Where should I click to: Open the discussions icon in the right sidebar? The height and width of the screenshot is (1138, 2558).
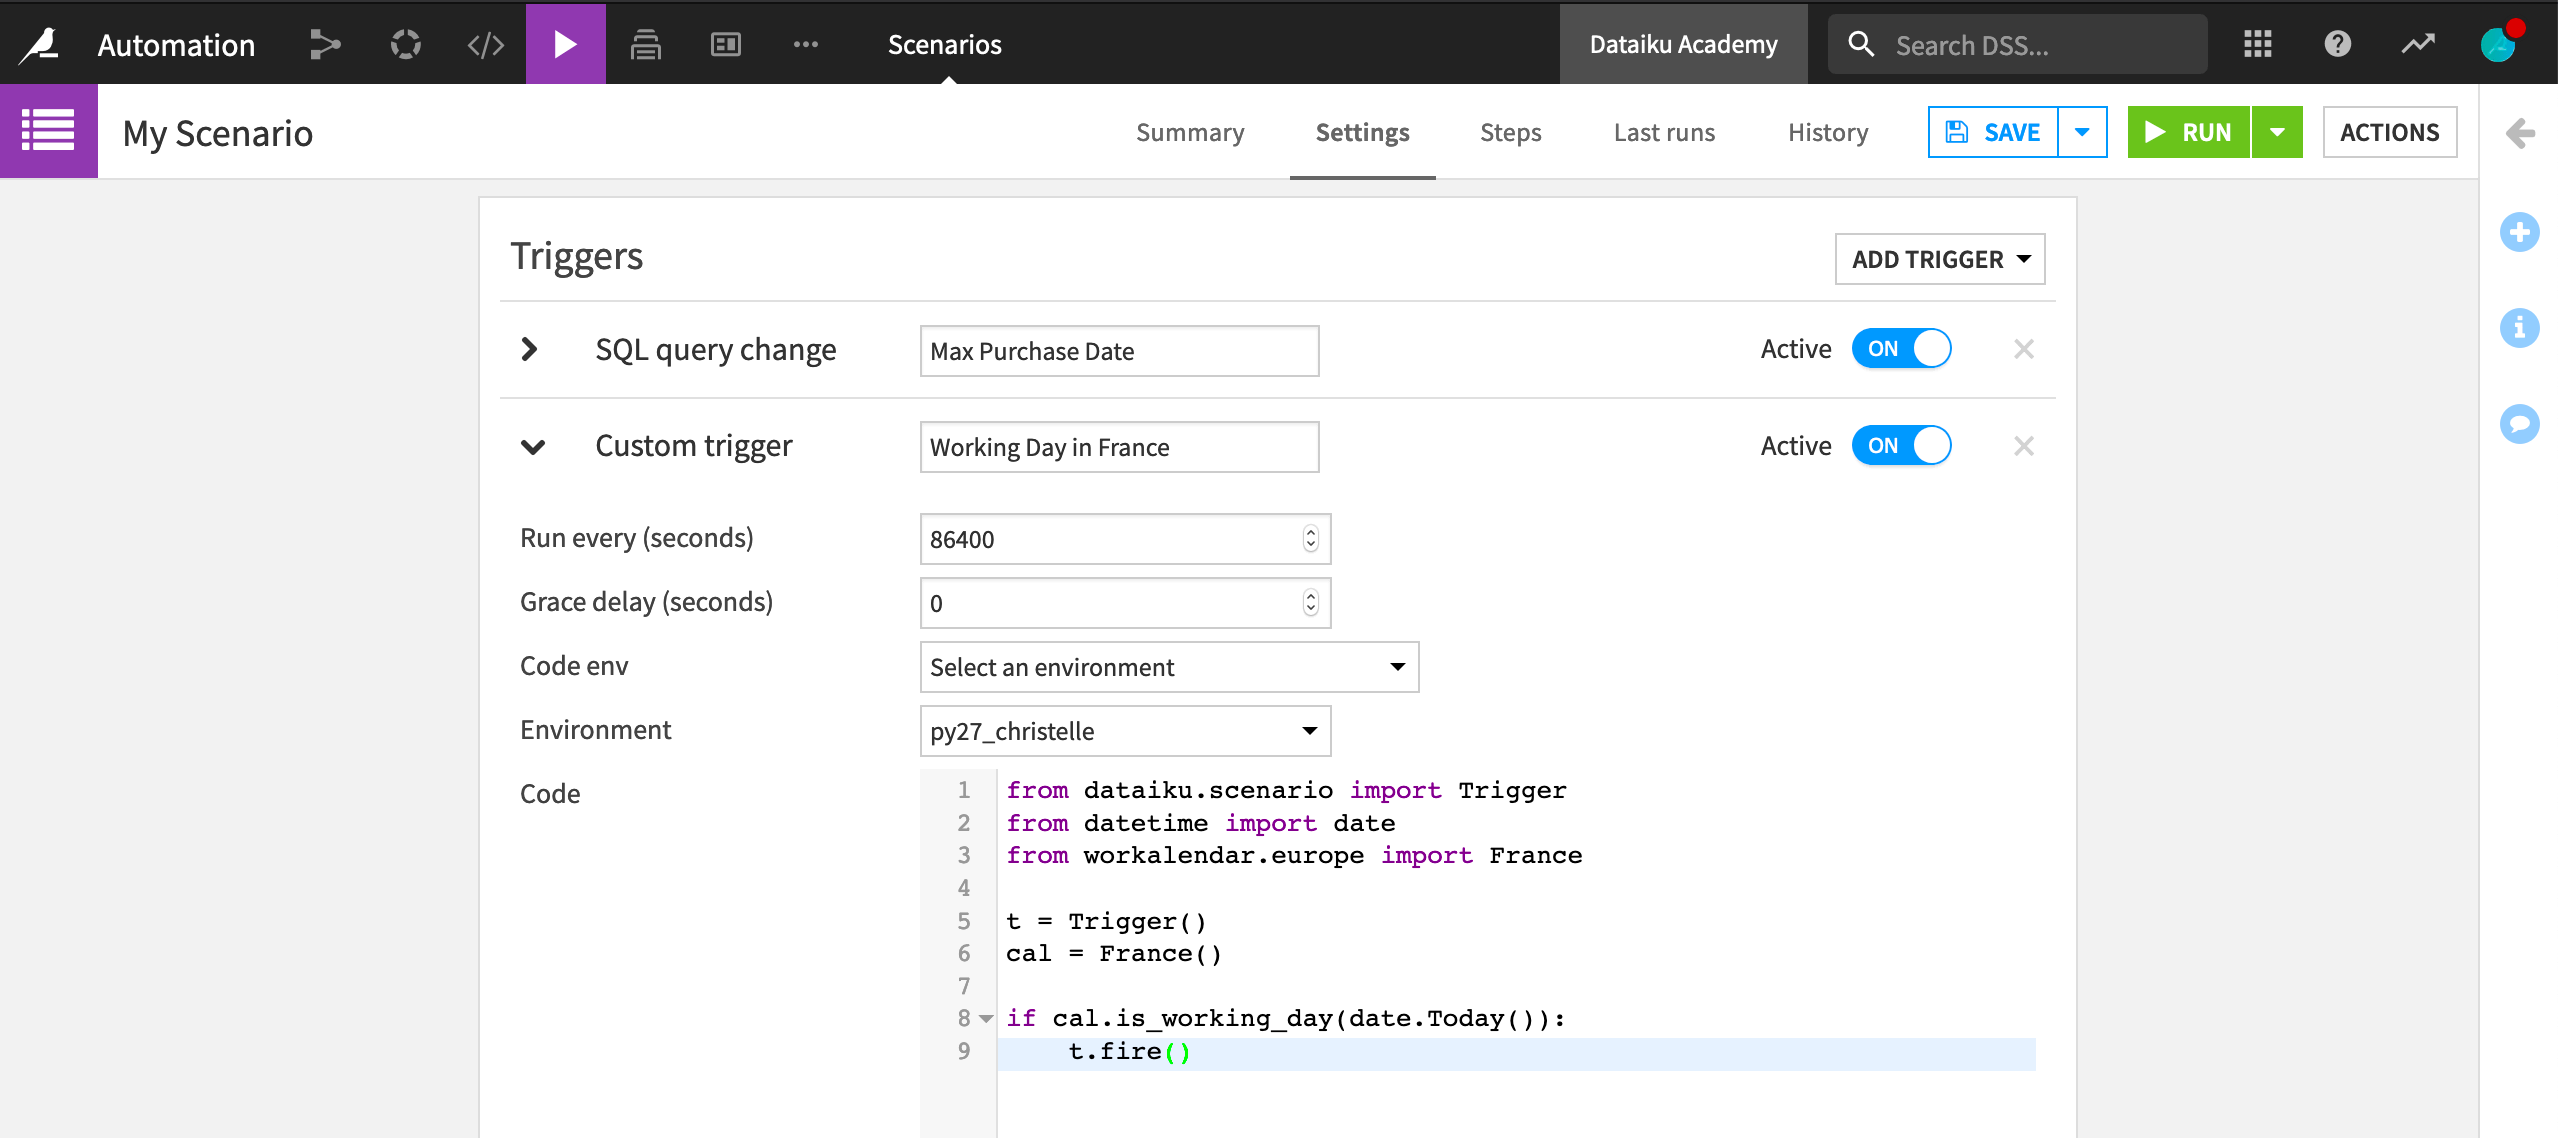[2520, 424]
